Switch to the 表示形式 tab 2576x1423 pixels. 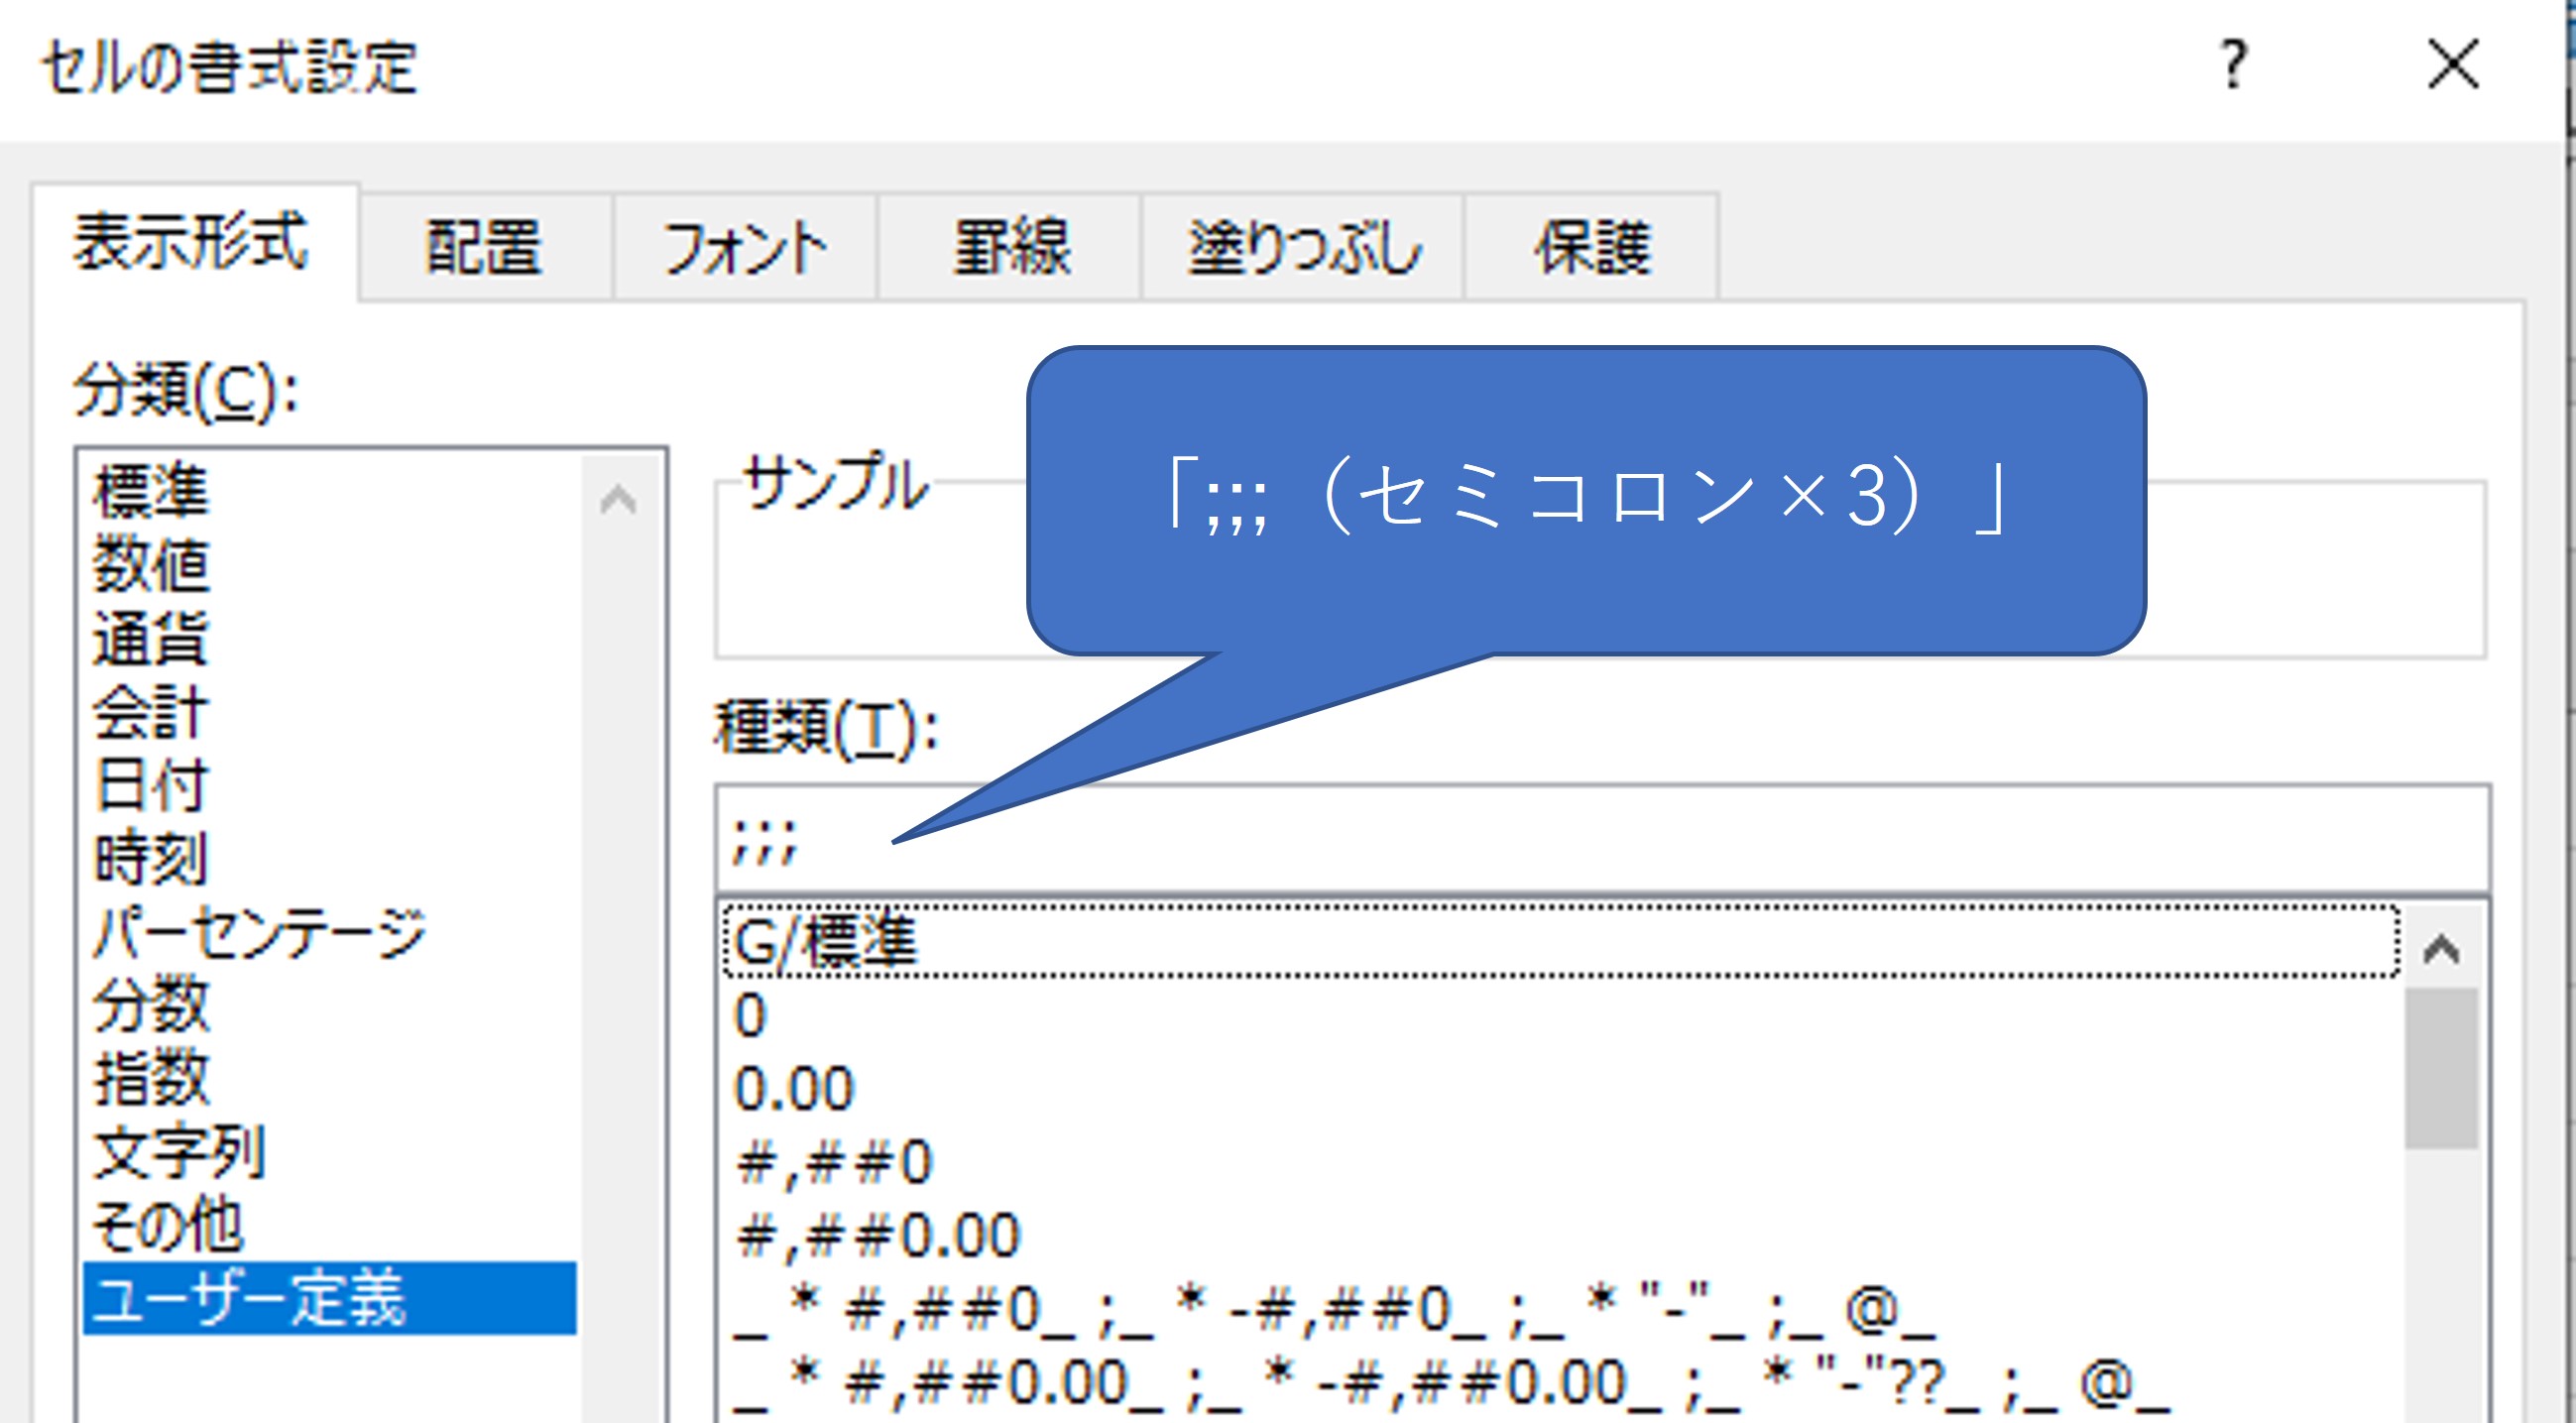coord(194,243)
